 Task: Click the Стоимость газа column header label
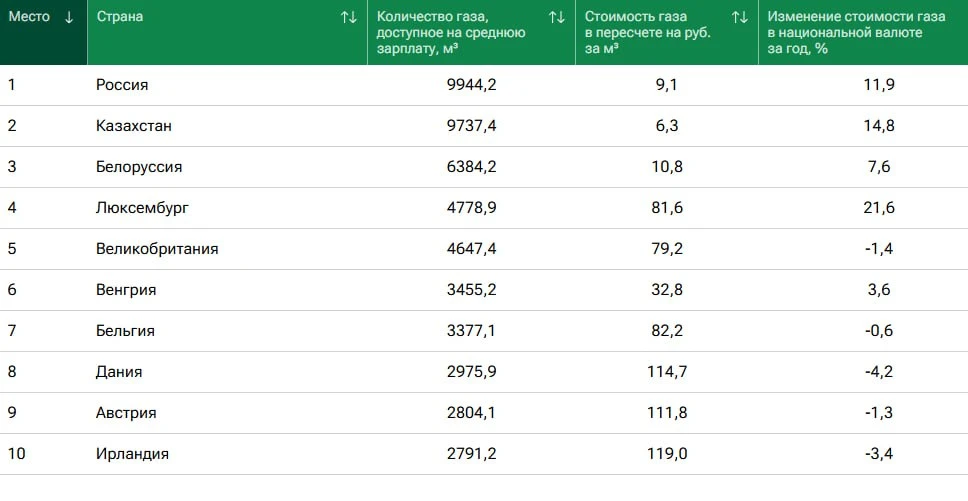[x=648, y=33]
